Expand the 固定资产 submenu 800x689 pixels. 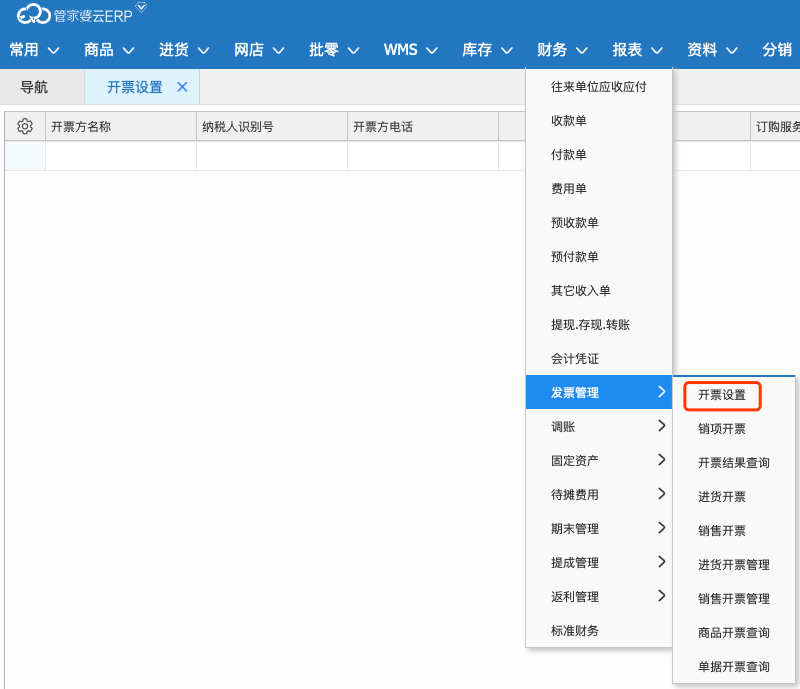(x=598, y=460)
